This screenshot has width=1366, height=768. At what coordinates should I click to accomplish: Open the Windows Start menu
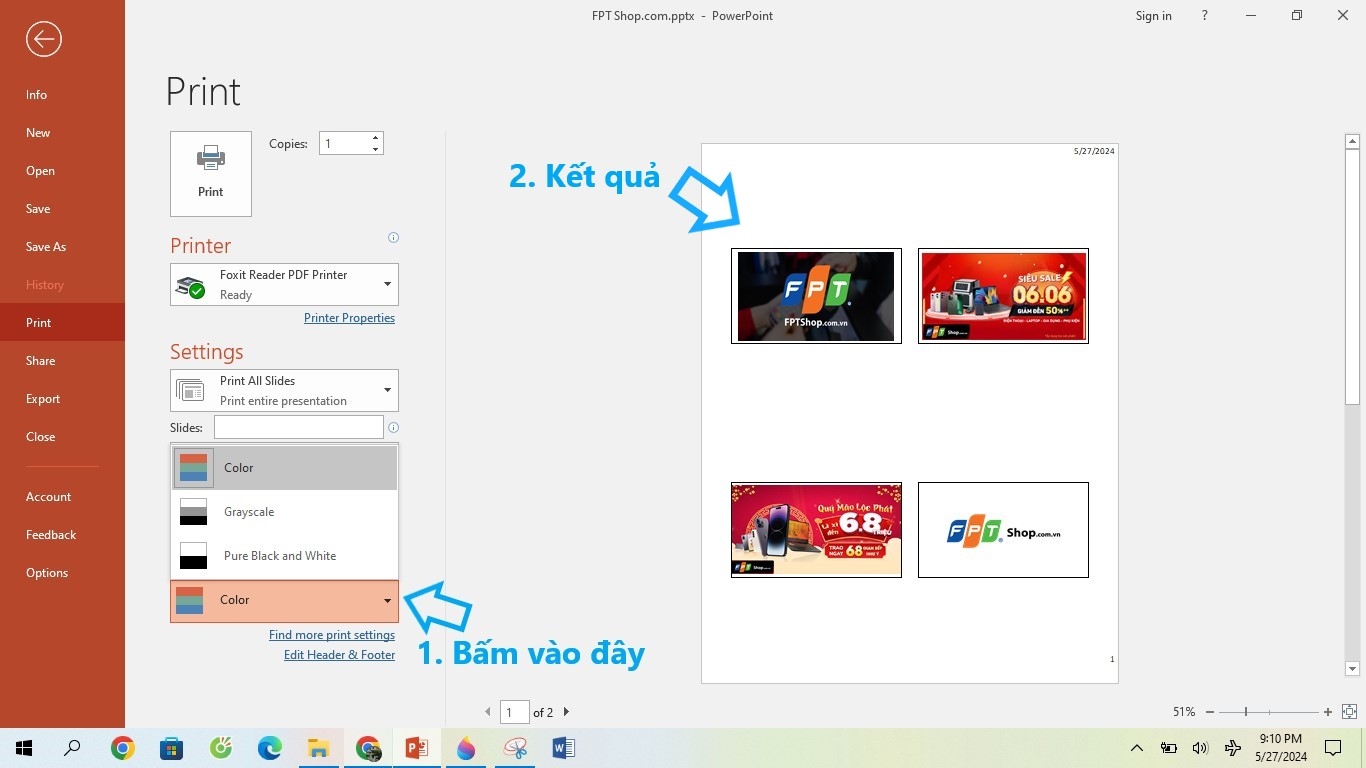coord(24,748)
